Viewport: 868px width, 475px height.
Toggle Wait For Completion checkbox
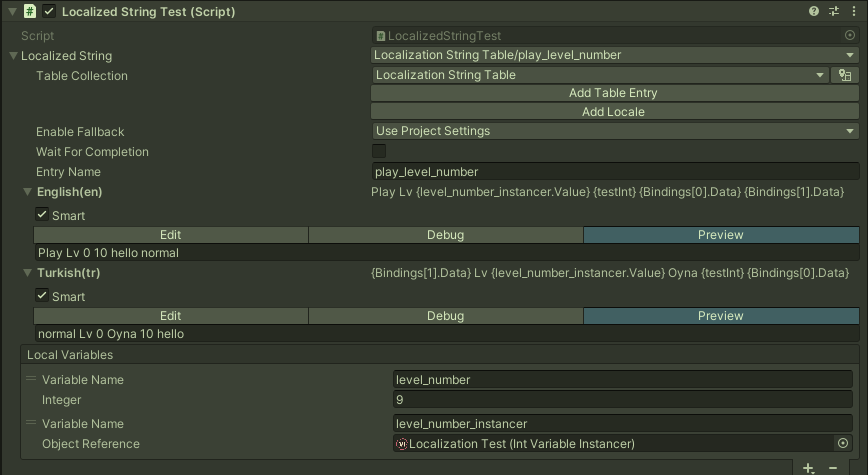(379, 151)
